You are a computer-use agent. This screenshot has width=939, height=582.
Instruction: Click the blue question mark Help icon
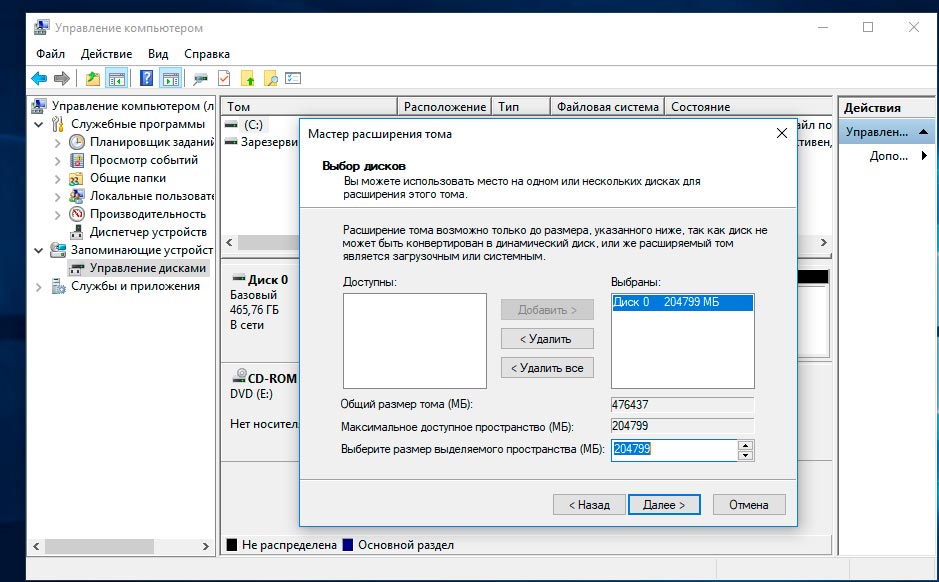tap(147, 78)
